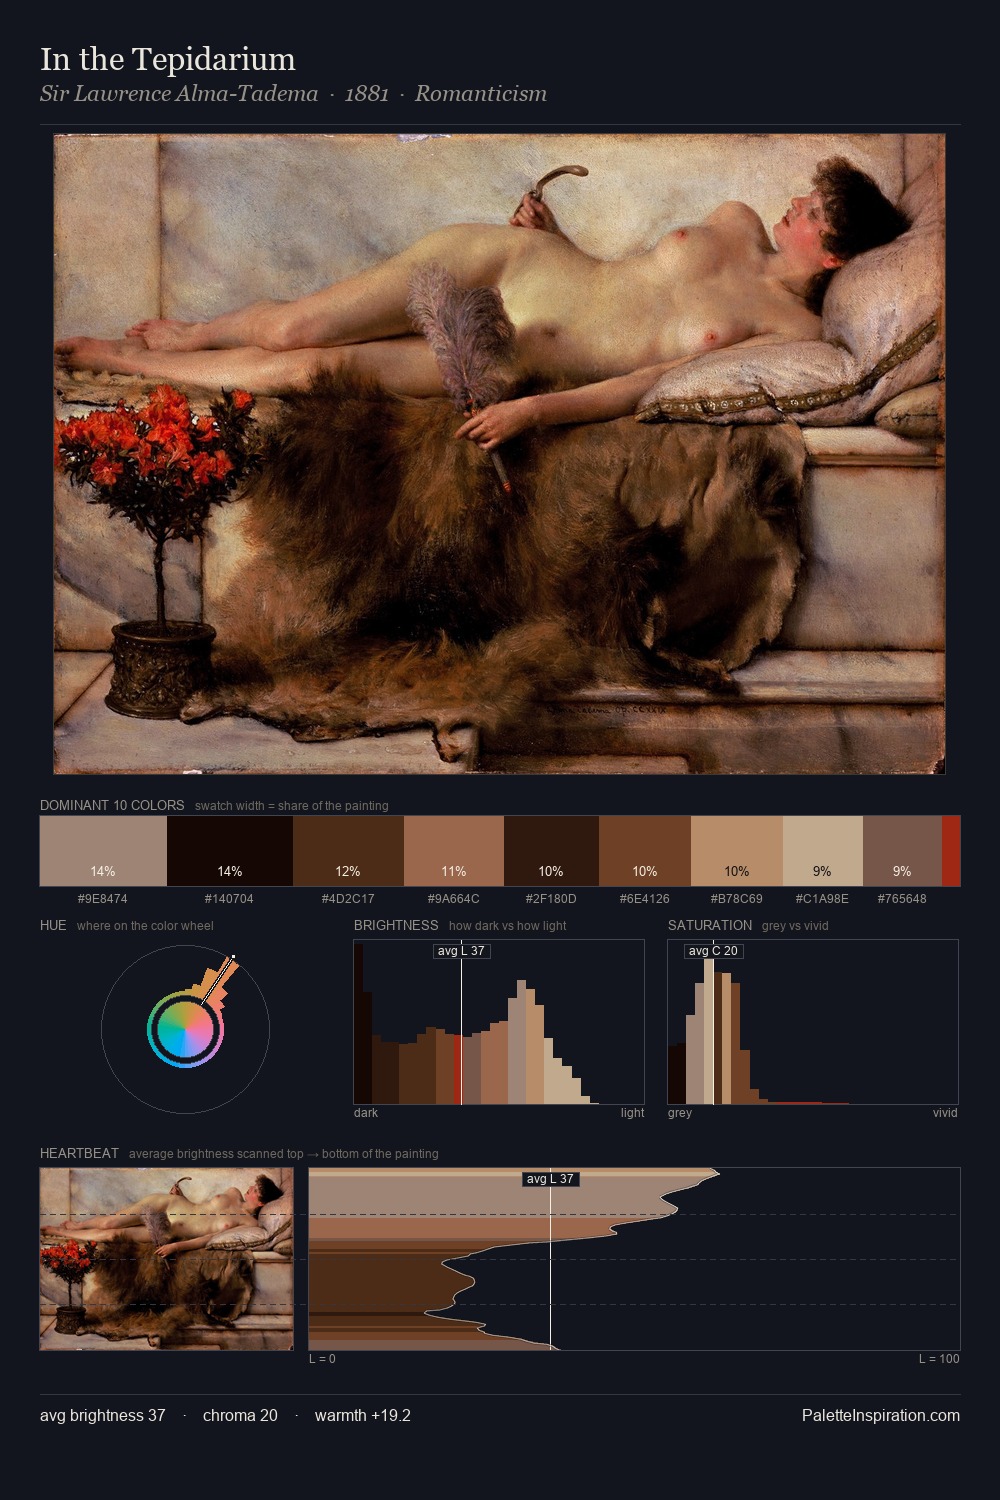This screenshot has width=1000, height=1500.
Task: Click the '#9E8474' hex code label
Action: [103, 898]
